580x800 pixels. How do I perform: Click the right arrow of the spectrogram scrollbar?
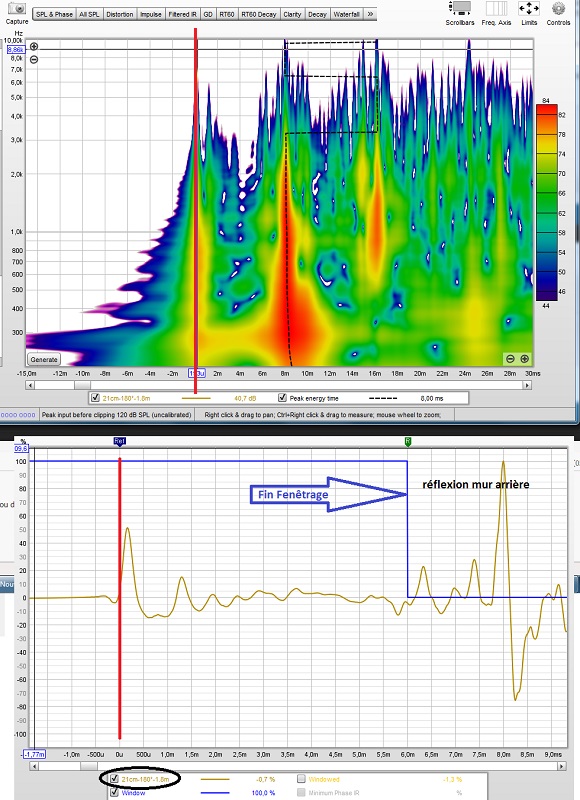click(x=527, y=386)
